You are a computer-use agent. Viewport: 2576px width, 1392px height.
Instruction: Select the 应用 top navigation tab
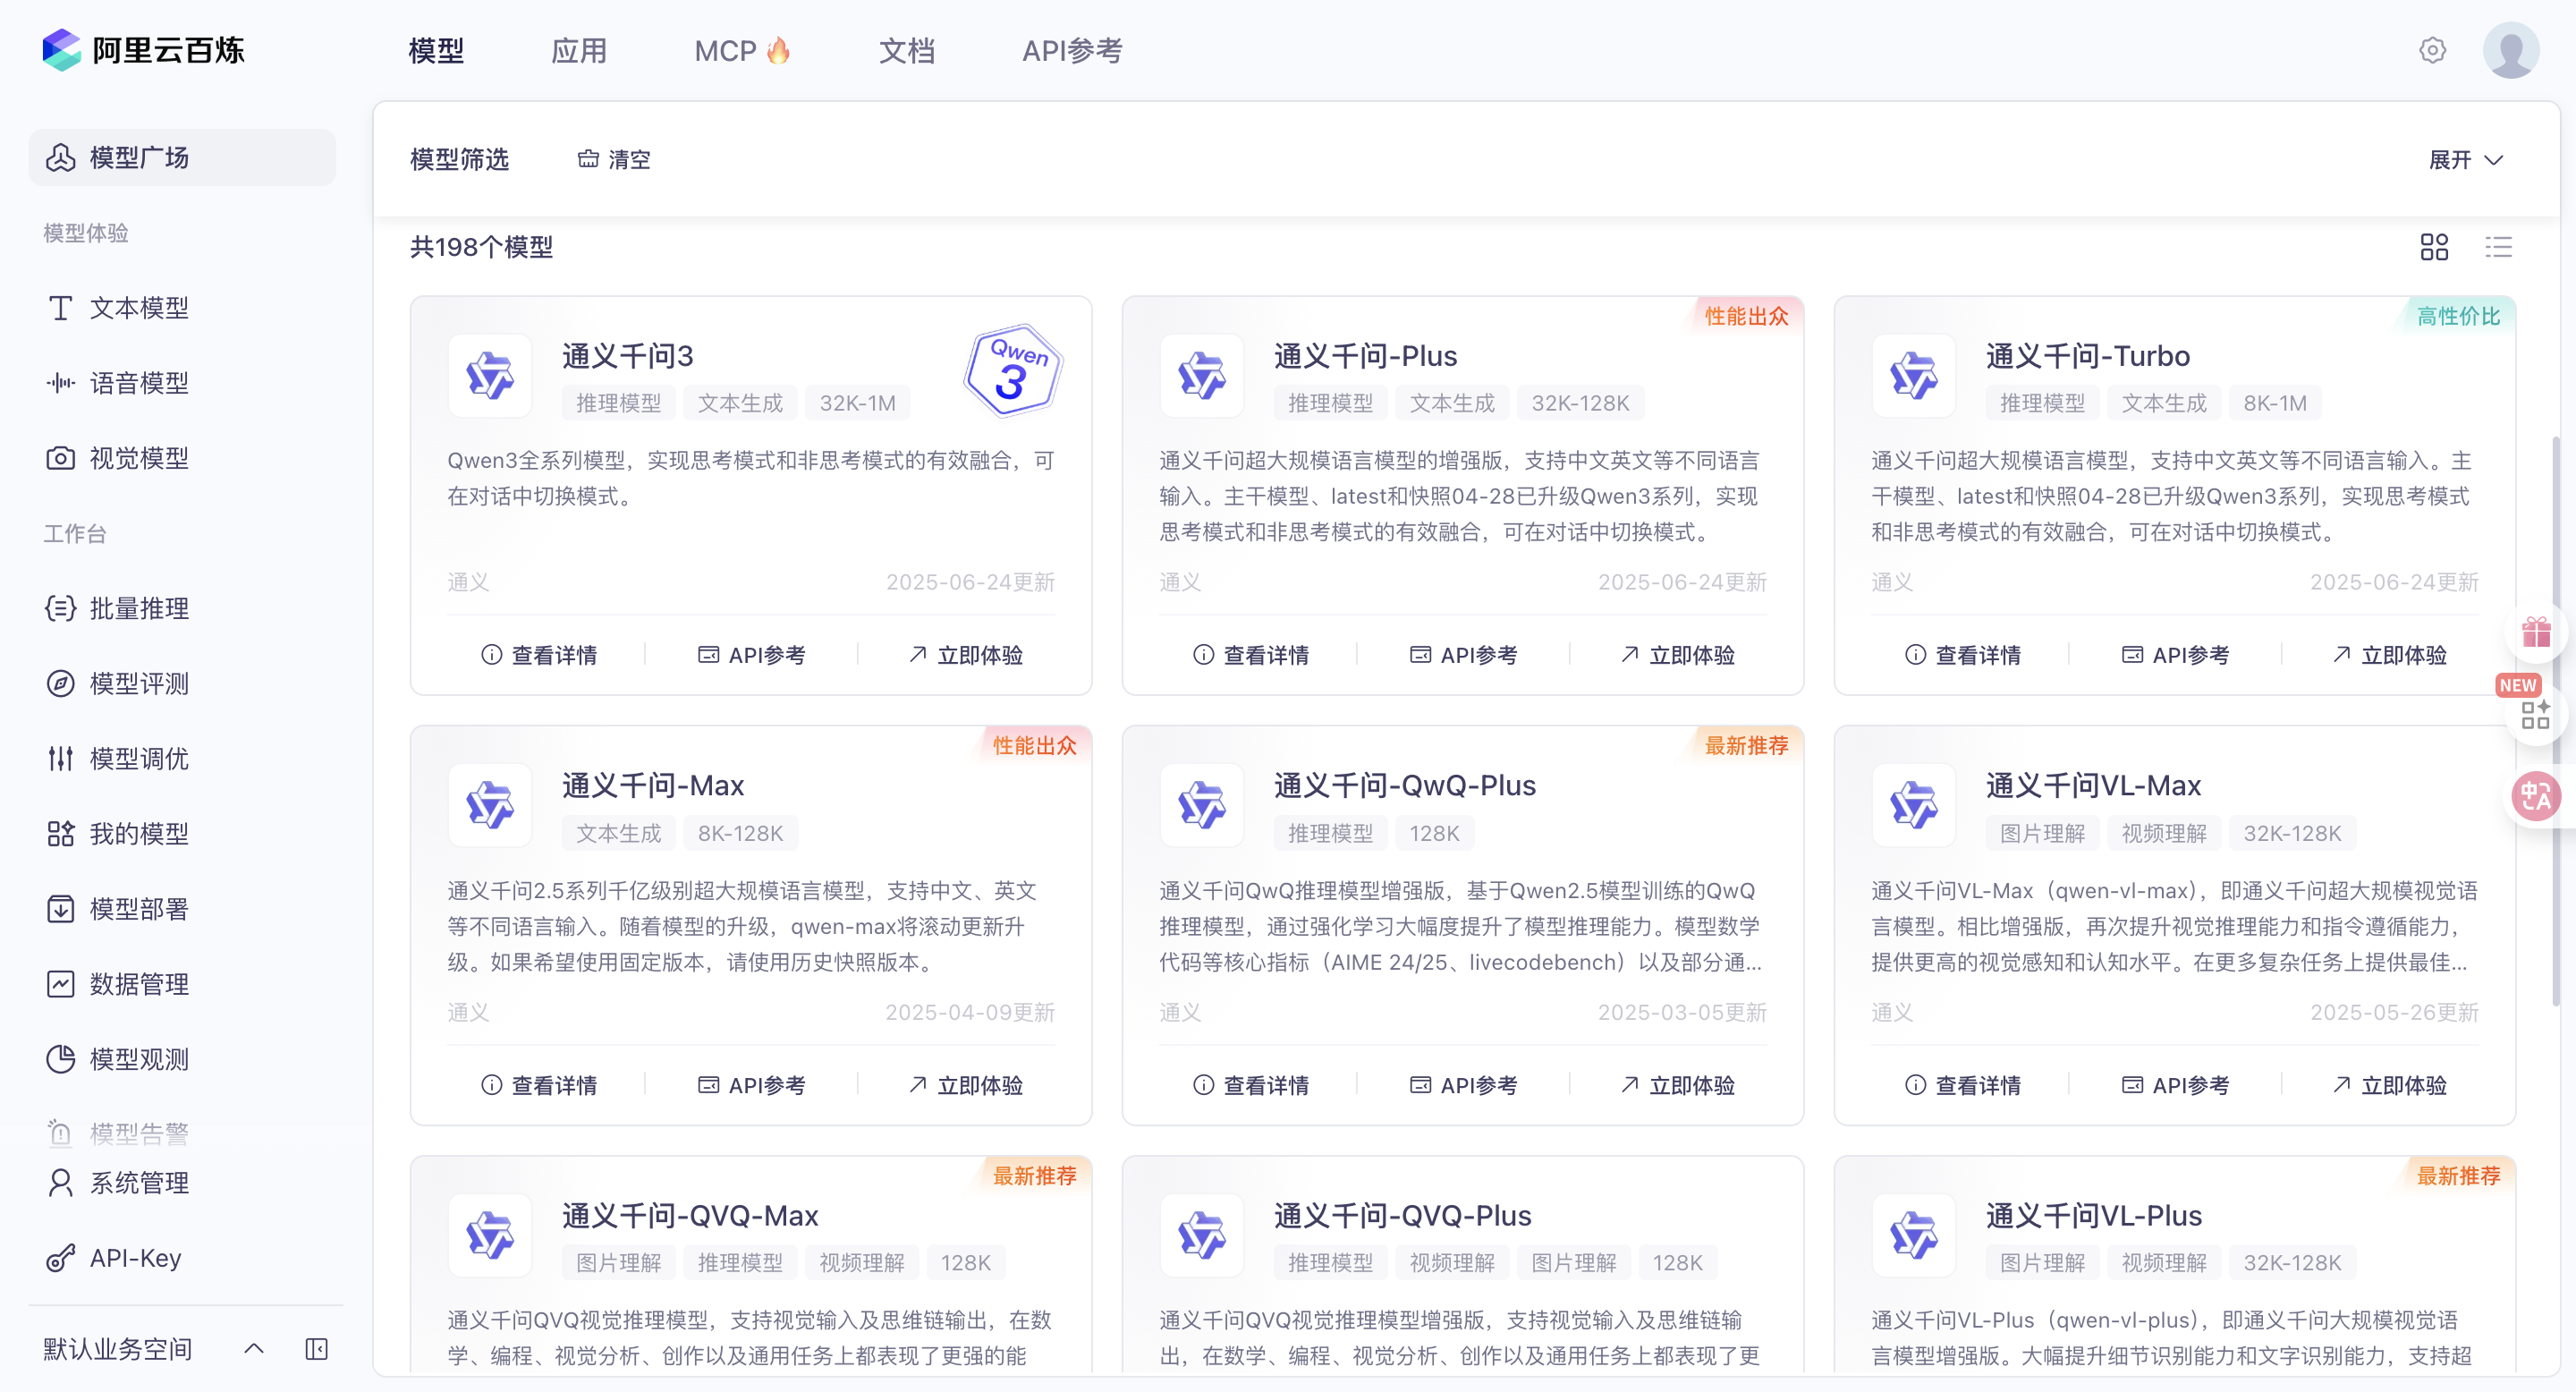[579, 51]
